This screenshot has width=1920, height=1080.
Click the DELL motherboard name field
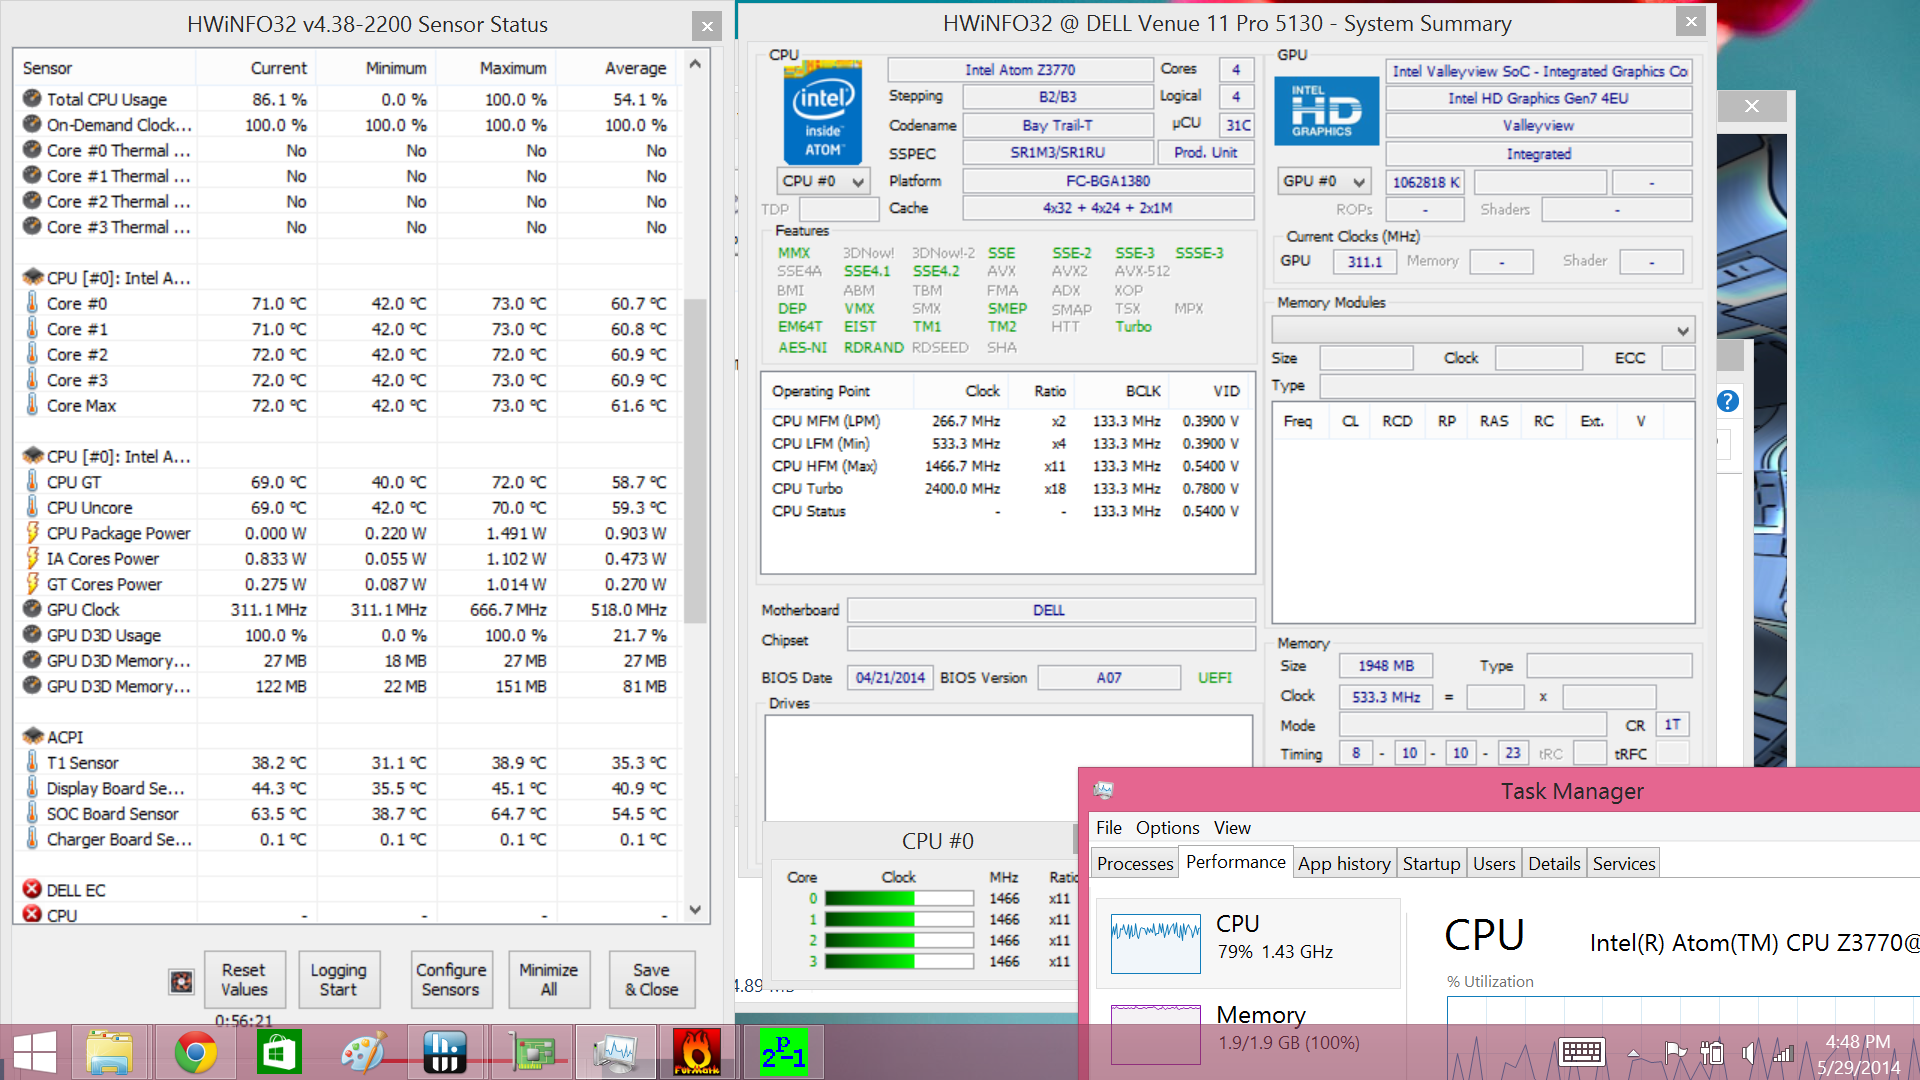[1050, 610]
